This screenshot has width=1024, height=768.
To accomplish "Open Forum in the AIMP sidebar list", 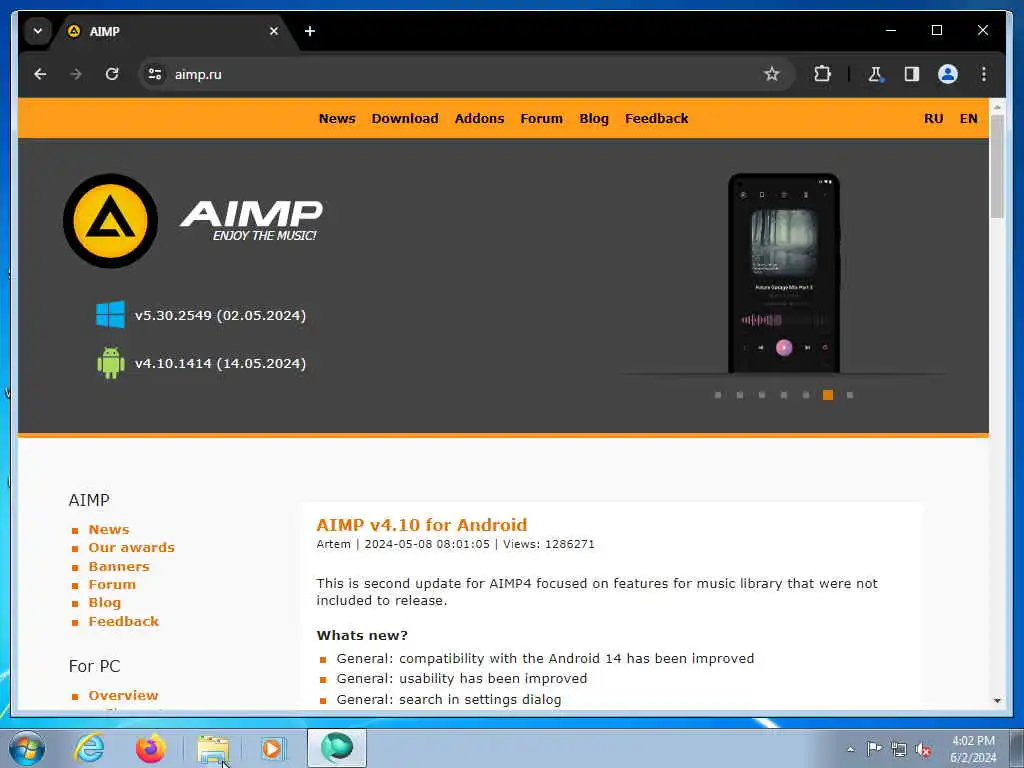I will 112,584.
